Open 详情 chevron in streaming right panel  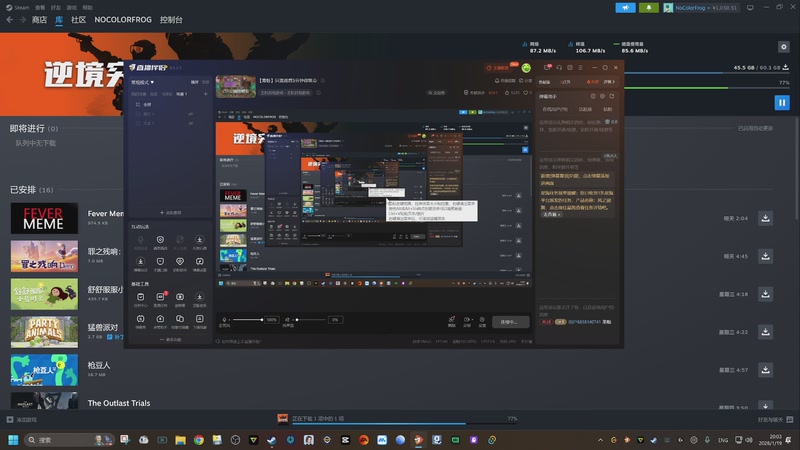609,82
